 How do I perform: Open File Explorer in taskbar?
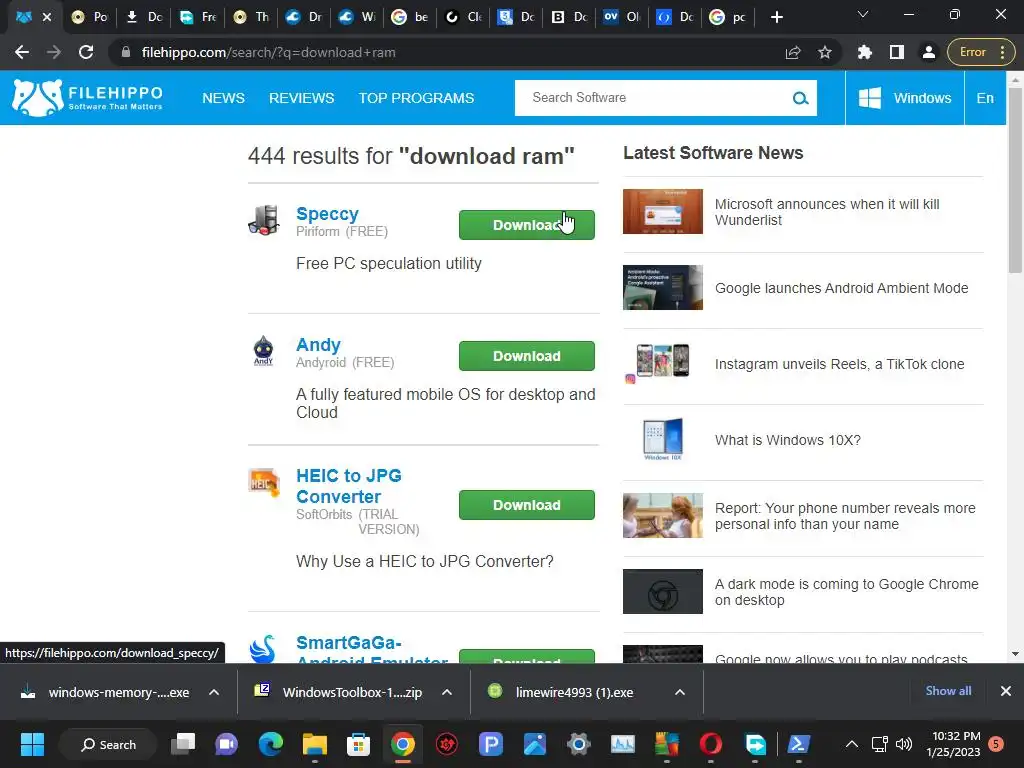click(x=315, y=744)
